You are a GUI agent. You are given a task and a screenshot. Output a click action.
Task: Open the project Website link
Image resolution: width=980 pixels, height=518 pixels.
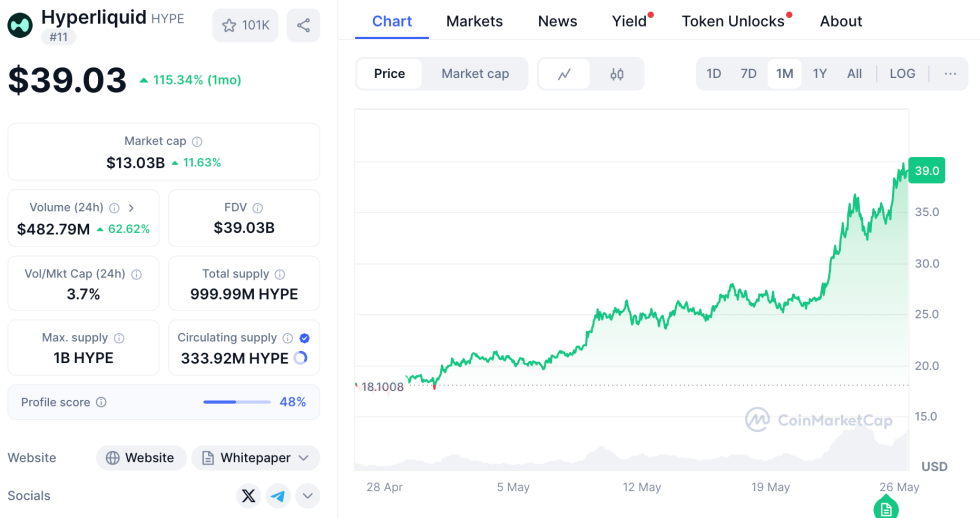(x=141, y=458)
